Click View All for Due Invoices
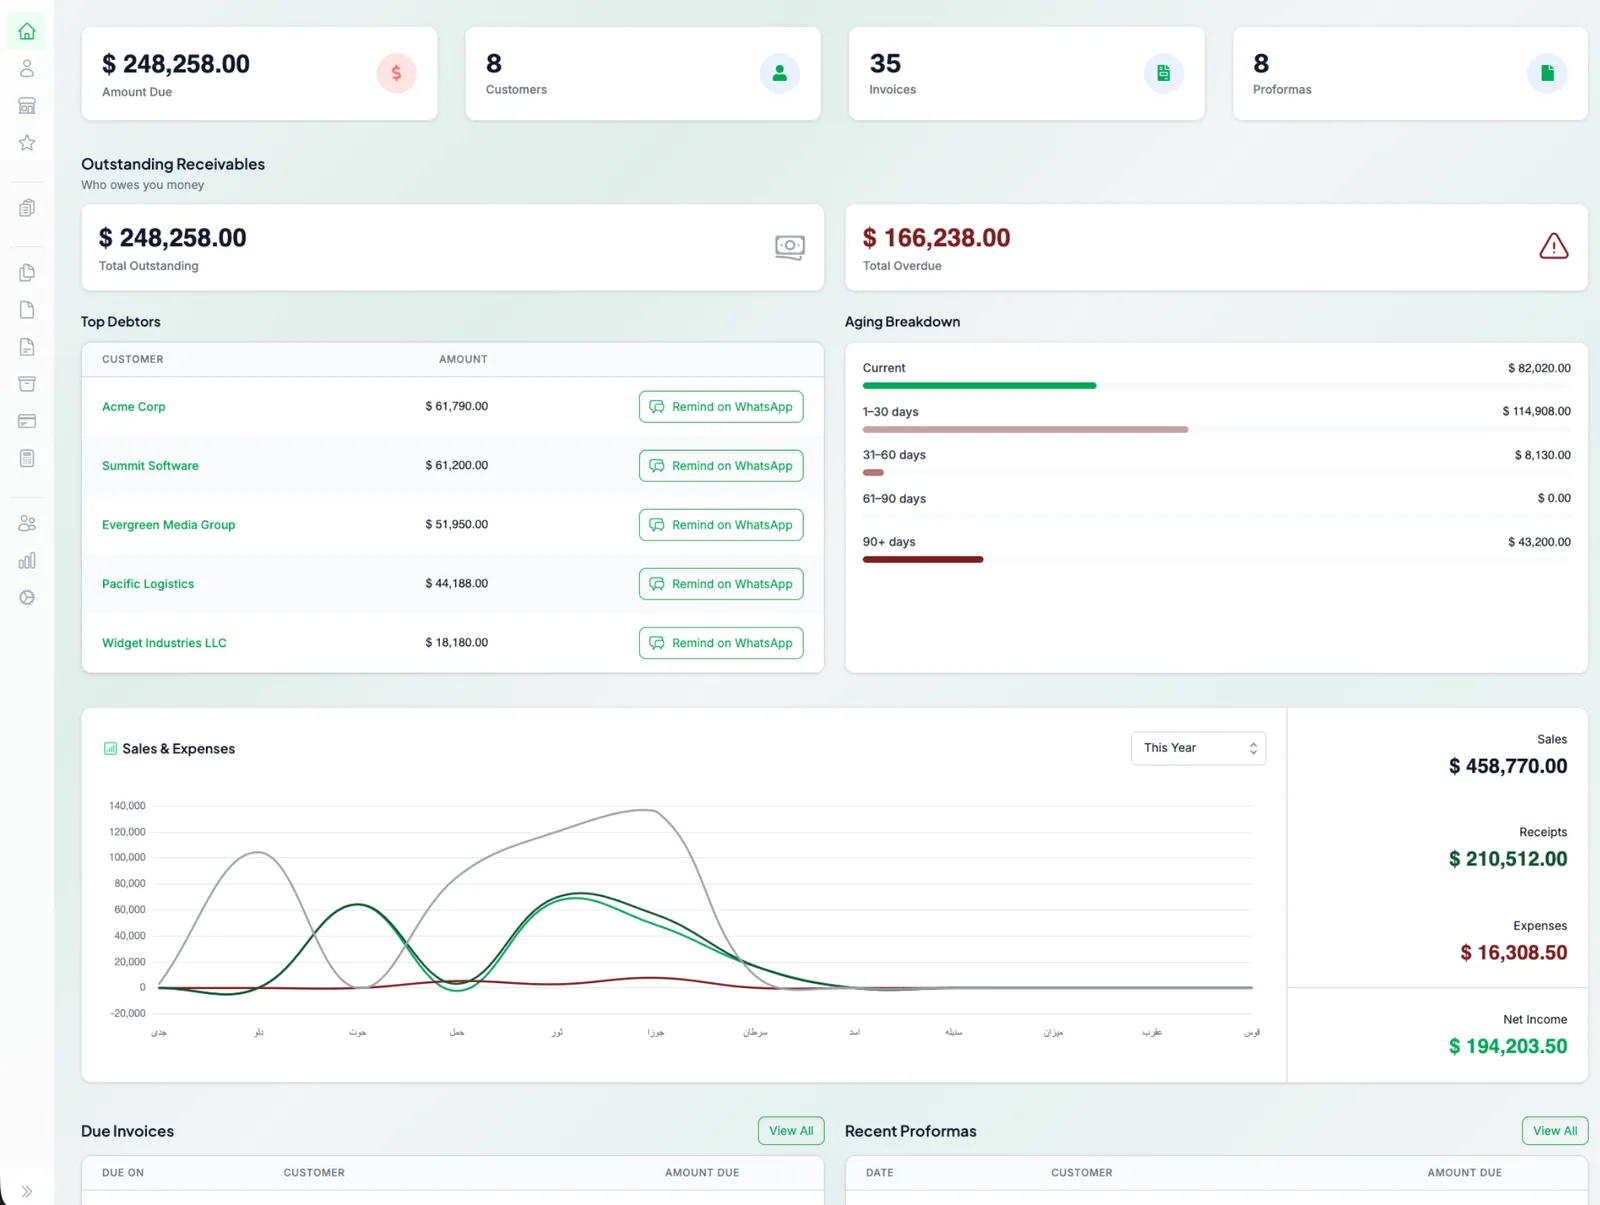This screenshot has height=1205, width=1600. click(791, 1131)
